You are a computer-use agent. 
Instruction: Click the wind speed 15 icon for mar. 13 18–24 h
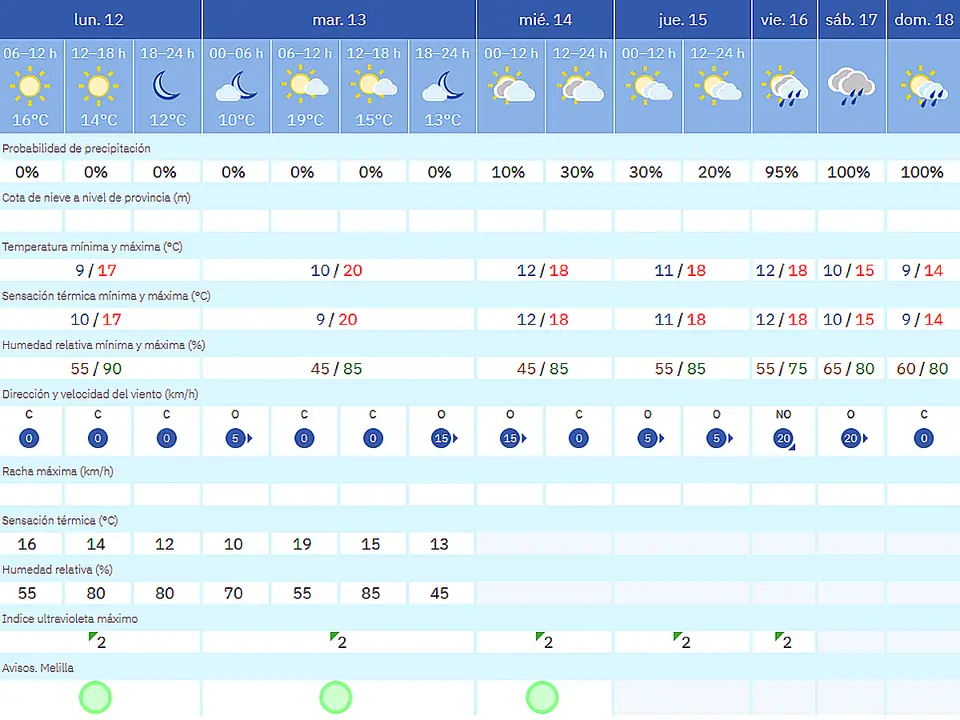(x=444, y=438)
